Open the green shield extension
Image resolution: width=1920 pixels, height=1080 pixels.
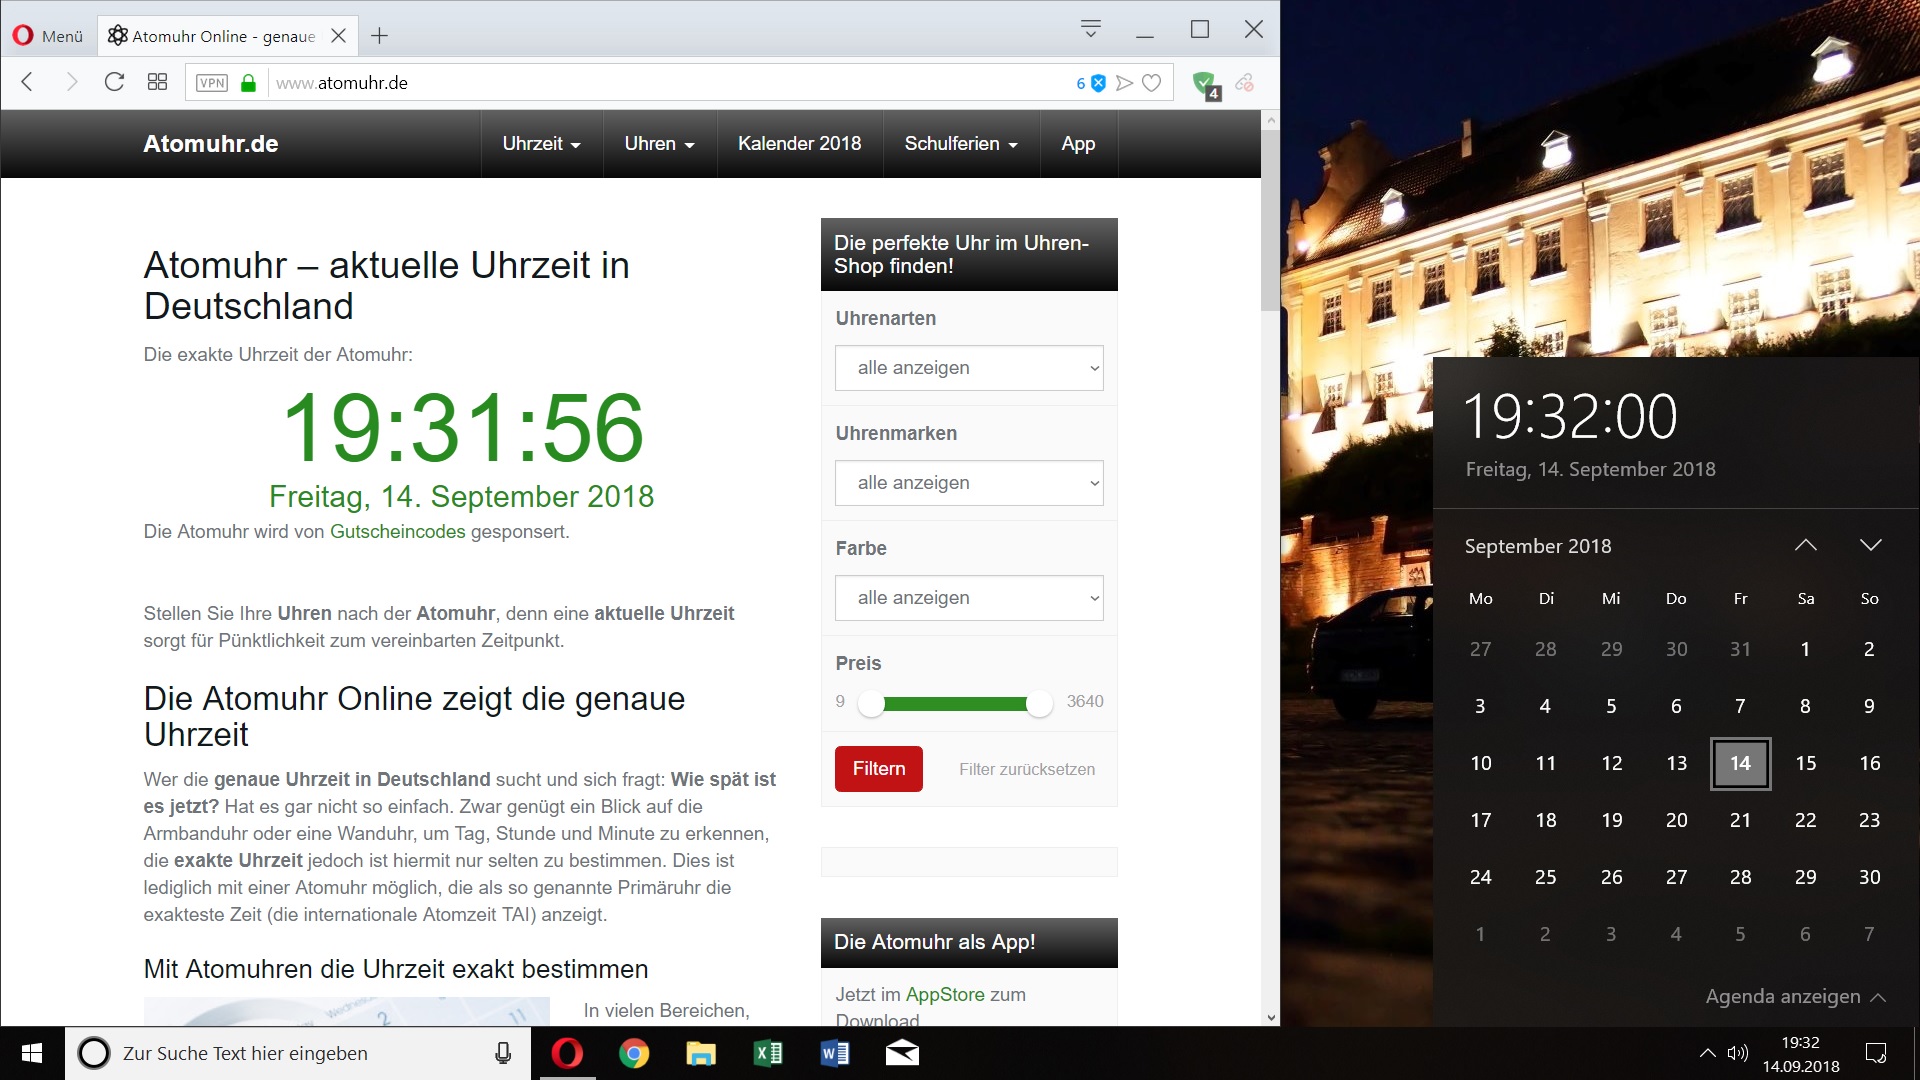1206,84
